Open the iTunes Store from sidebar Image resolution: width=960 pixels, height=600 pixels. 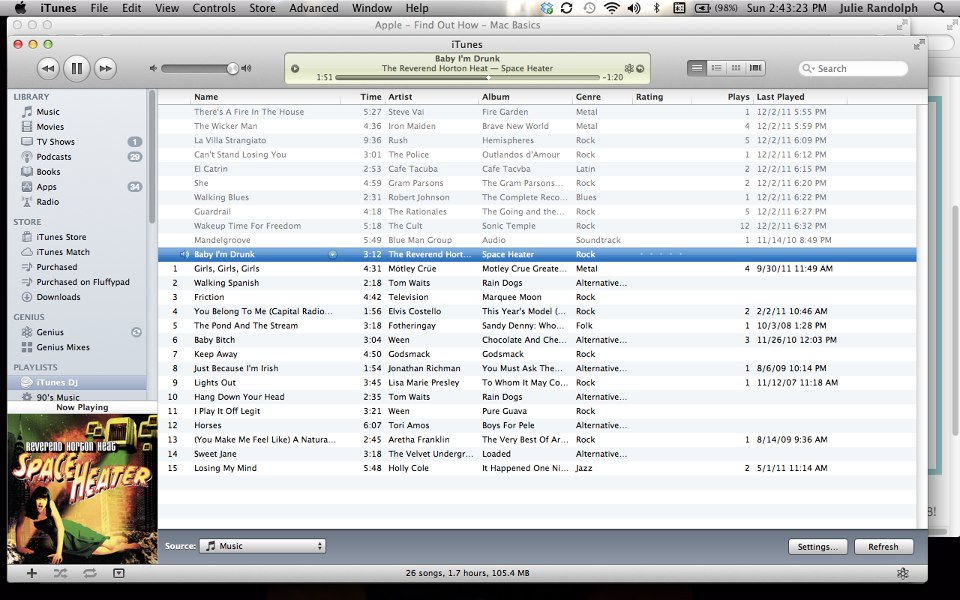(x=61, y=237)
